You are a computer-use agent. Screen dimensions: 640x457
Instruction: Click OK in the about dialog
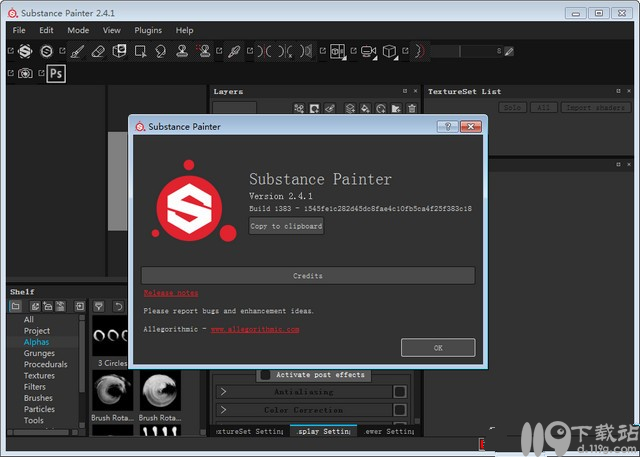(438, 348)
